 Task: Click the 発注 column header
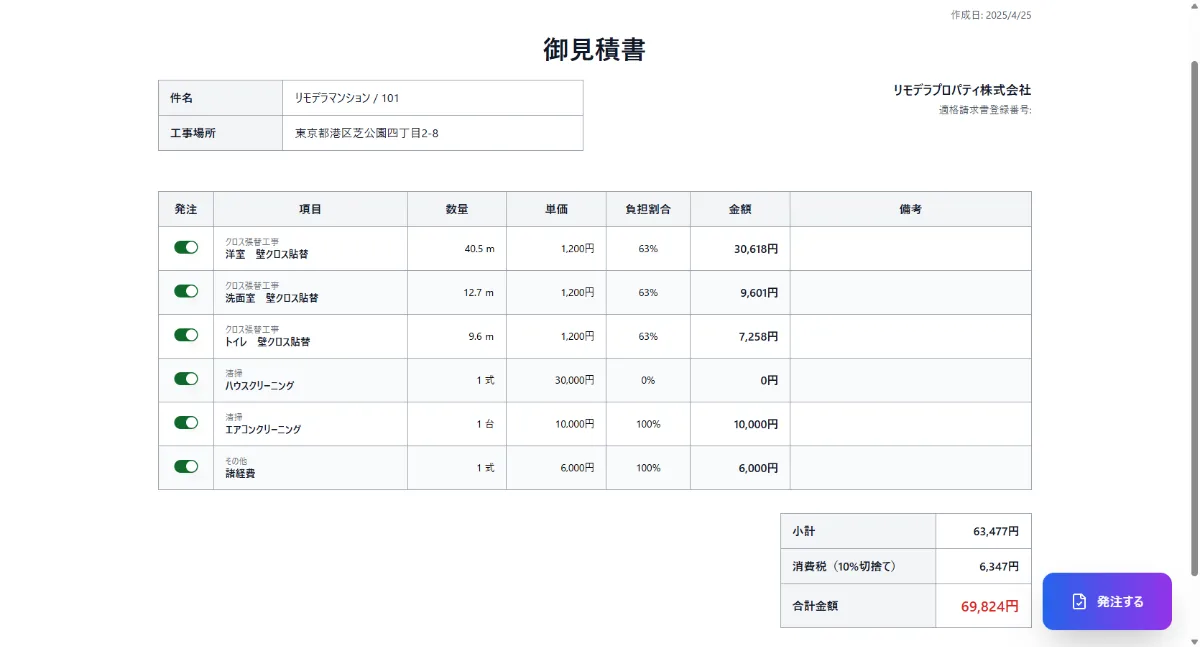(186, 209)
